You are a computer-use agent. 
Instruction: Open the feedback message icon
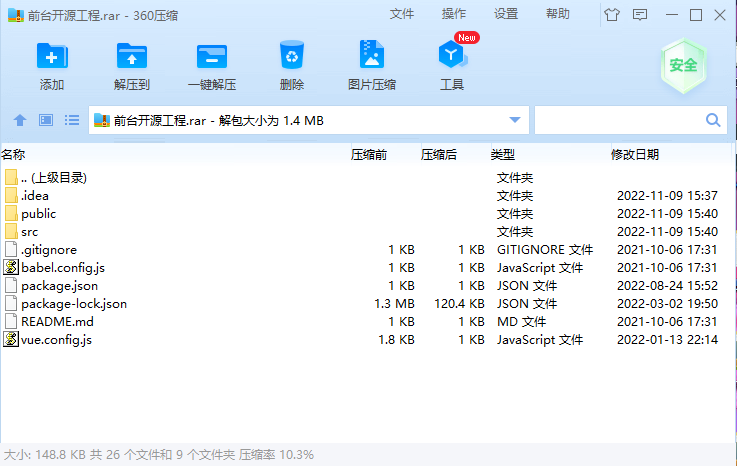(640, 15)
